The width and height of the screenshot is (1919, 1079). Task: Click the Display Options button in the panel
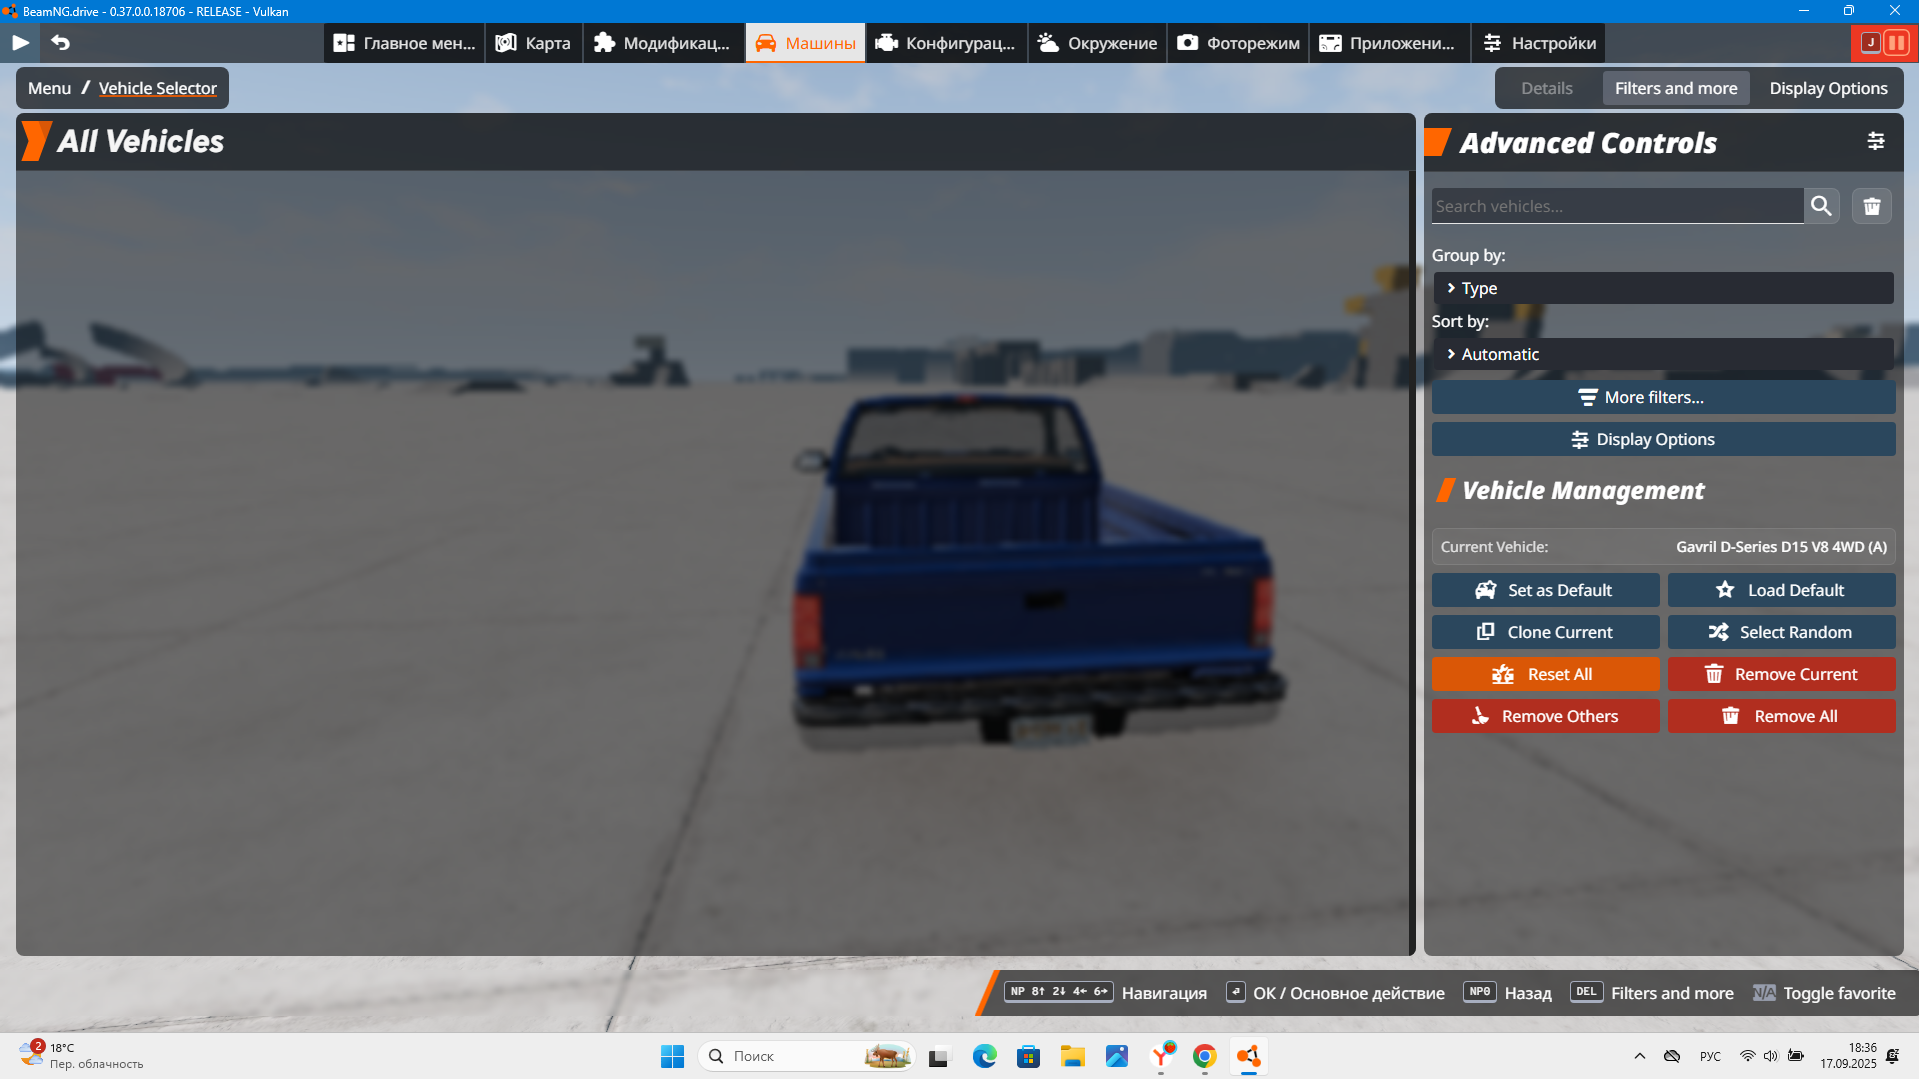point(1663,439)
